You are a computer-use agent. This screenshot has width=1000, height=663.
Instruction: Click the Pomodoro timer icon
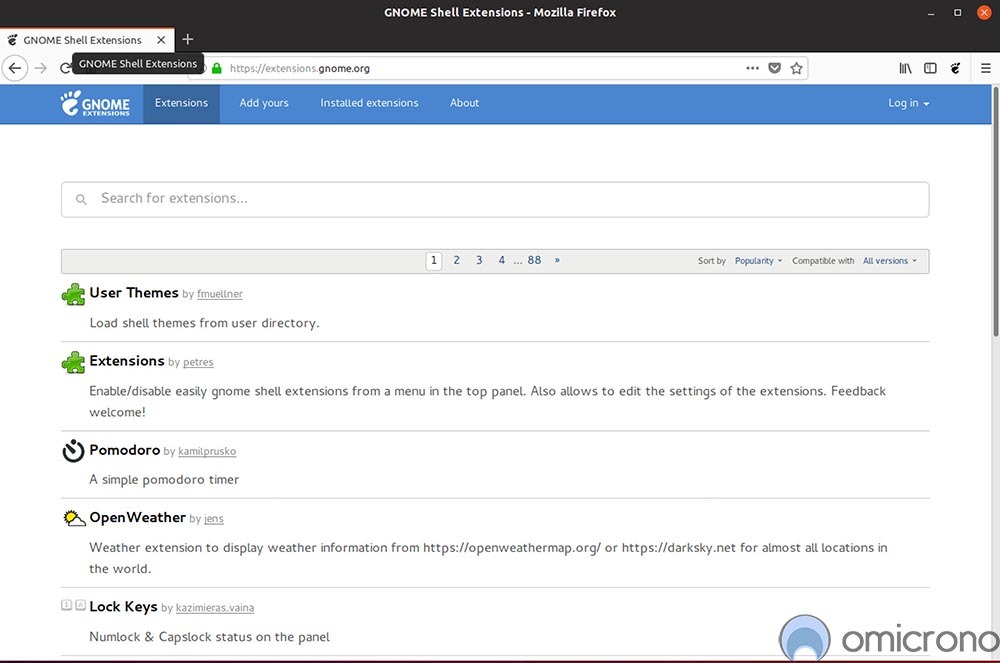click(73, 451)
